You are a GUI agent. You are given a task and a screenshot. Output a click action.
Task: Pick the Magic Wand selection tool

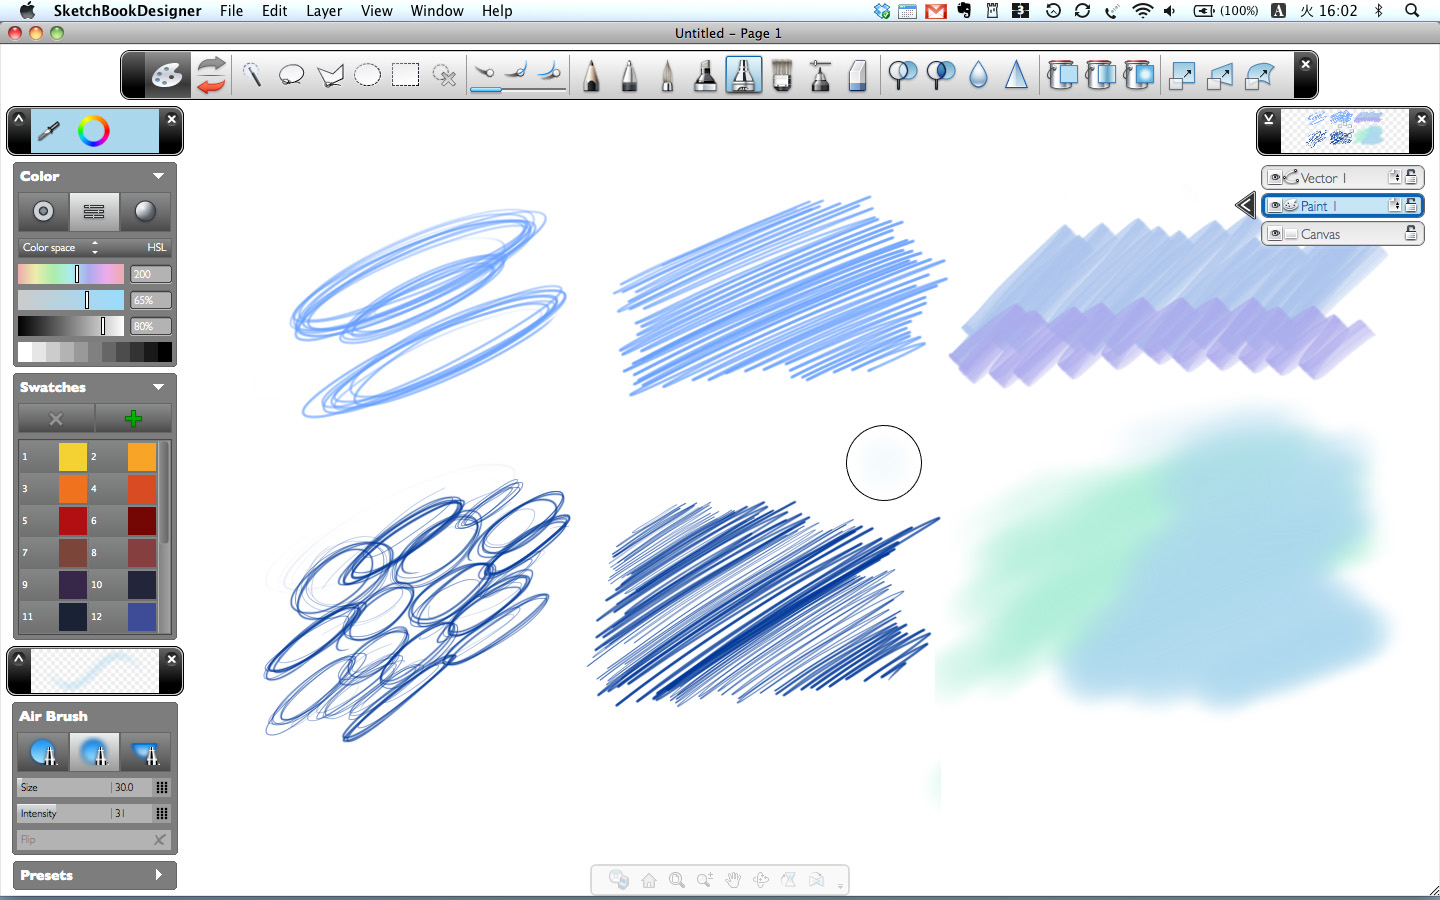444,76
